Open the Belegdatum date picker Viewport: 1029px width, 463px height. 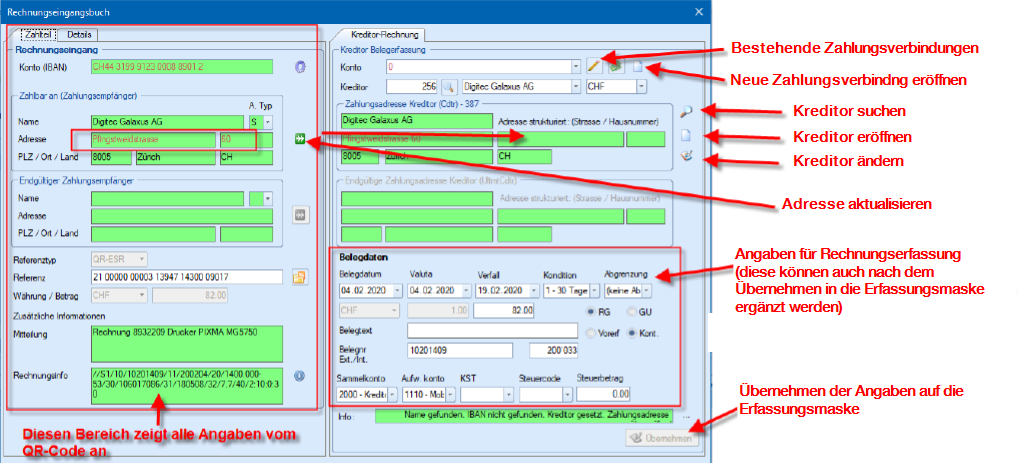coord(399,290)
